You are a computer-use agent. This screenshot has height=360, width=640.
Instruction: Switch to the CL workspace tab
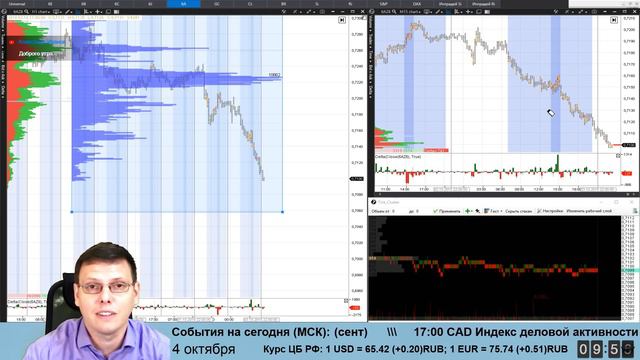click(250, 4)
